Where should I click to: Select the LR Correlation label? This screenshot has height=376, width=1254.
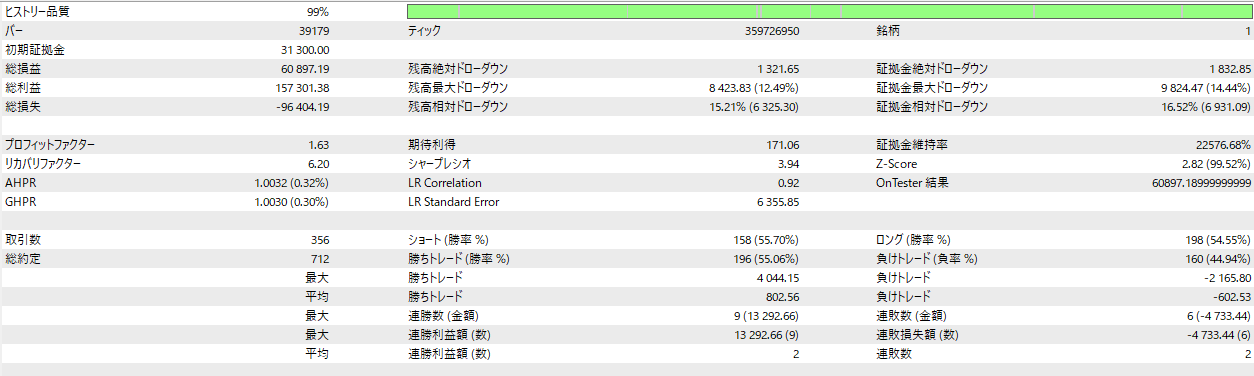pyautogui.click(x=445, y=183)
